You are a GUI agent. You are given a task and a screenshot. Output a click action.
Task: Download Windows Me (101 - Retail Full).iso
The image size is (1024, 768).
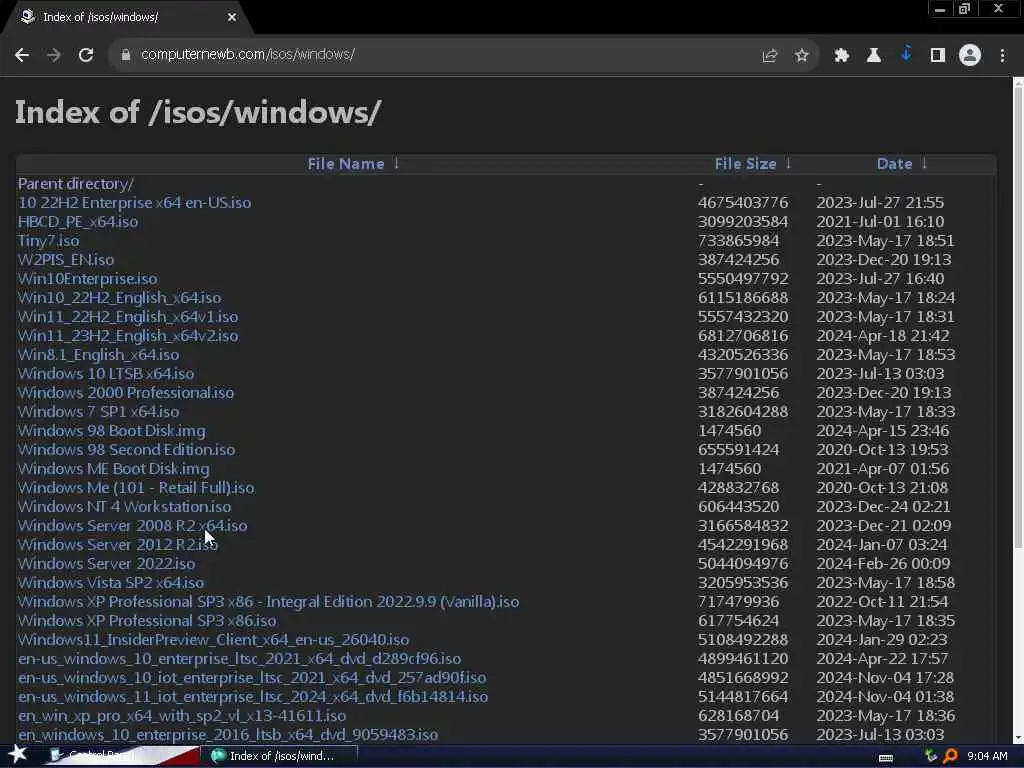click(136, 488)
